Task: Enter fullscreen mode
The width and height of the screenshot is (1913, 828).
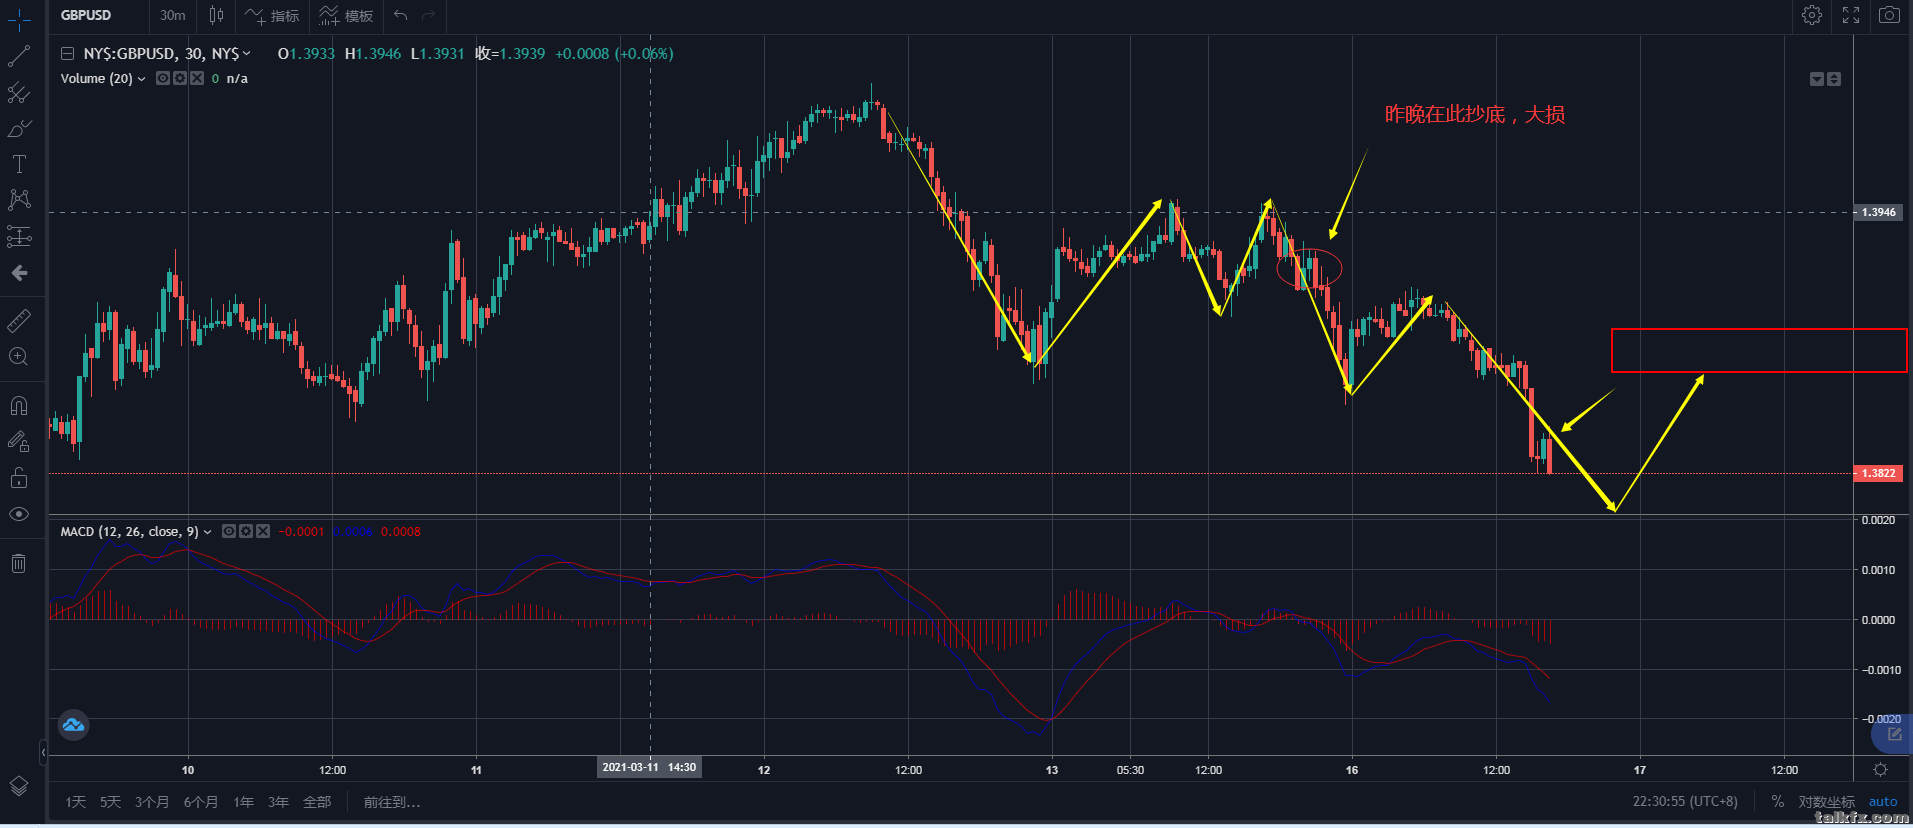Action: pyautogui.click(x=1851, y=15)
